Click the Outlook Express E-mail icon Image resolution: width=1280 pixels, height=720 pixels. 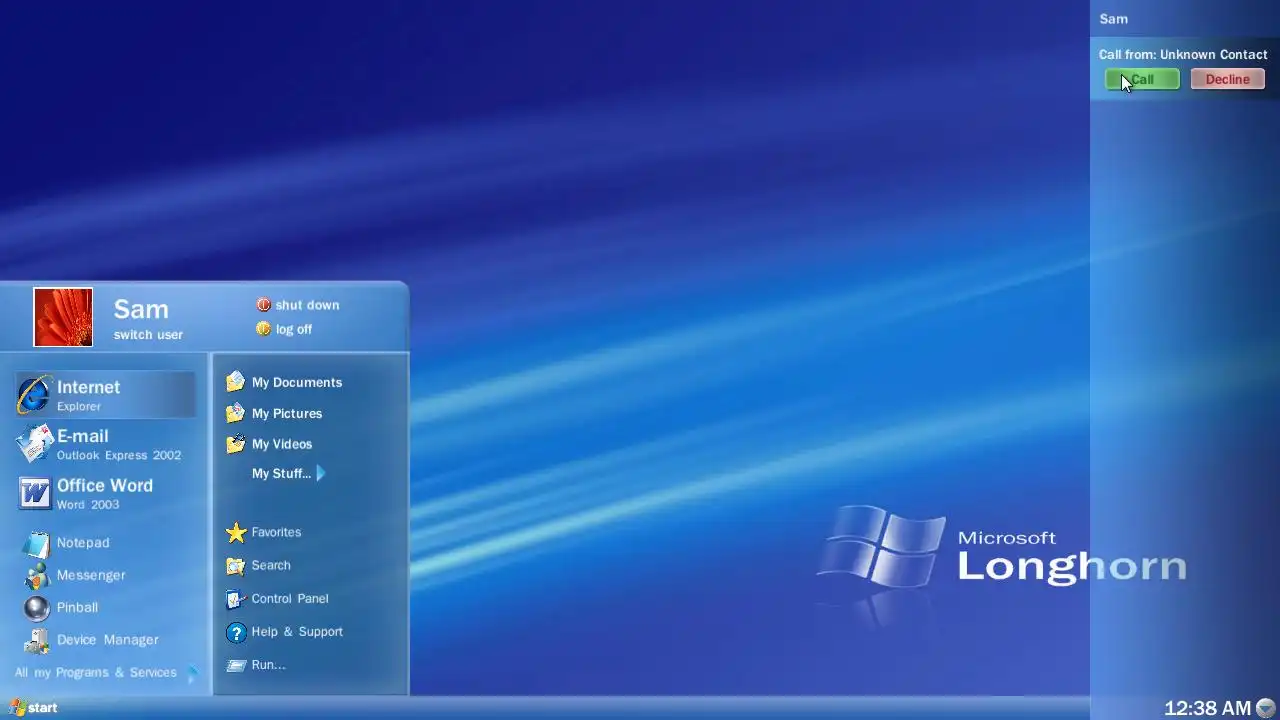34,443
